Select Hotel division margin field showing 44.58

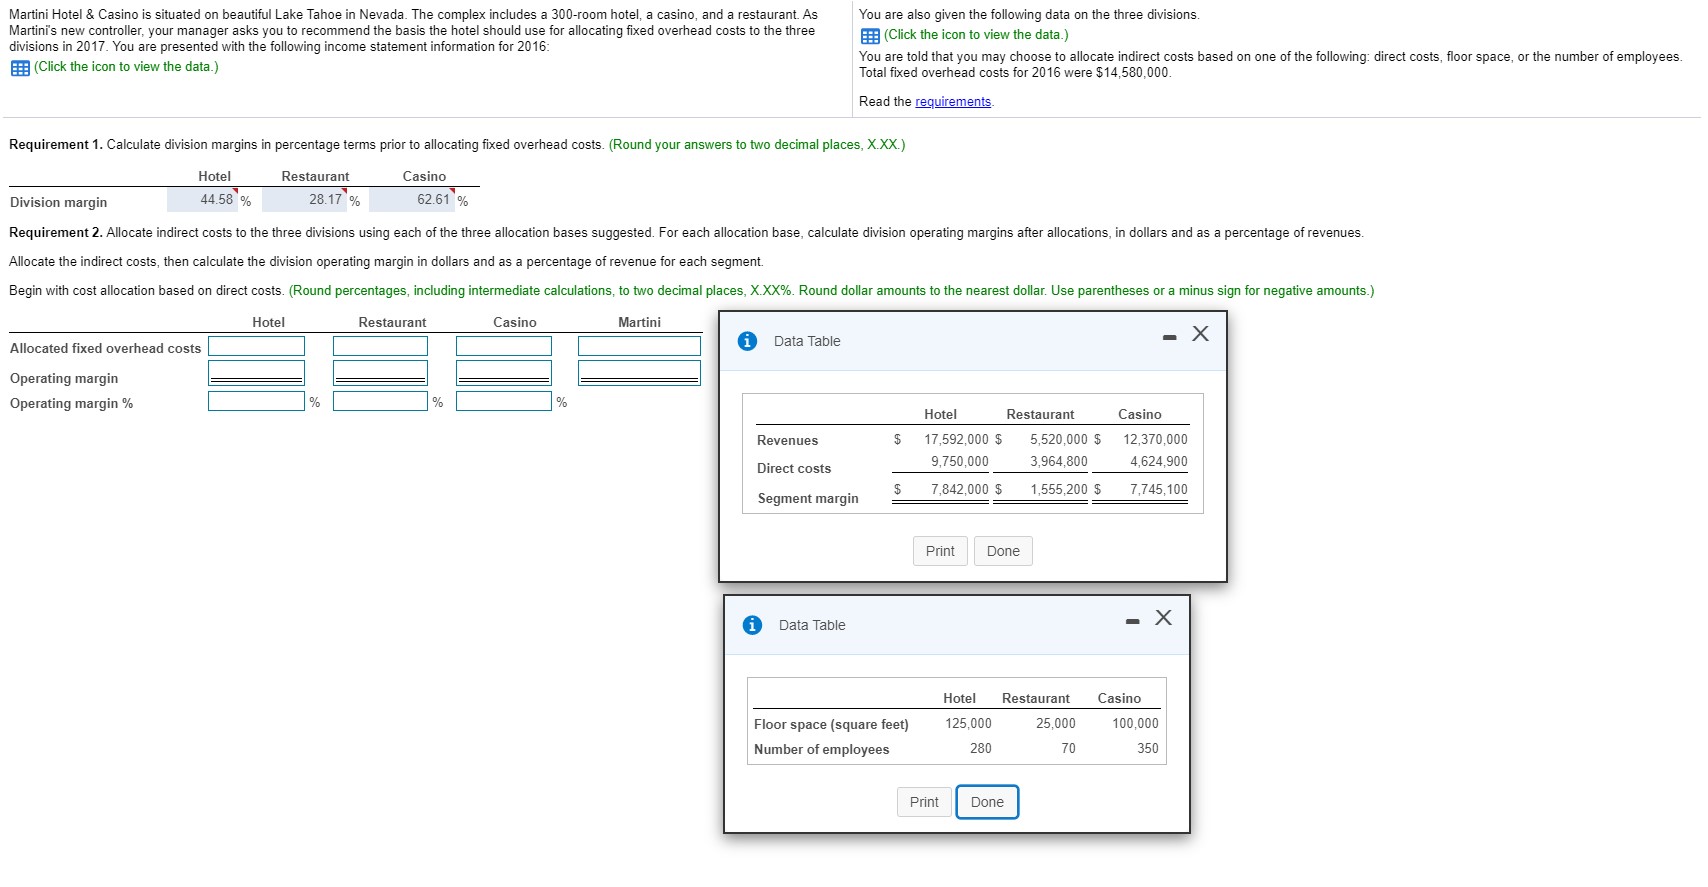[202, 200]
